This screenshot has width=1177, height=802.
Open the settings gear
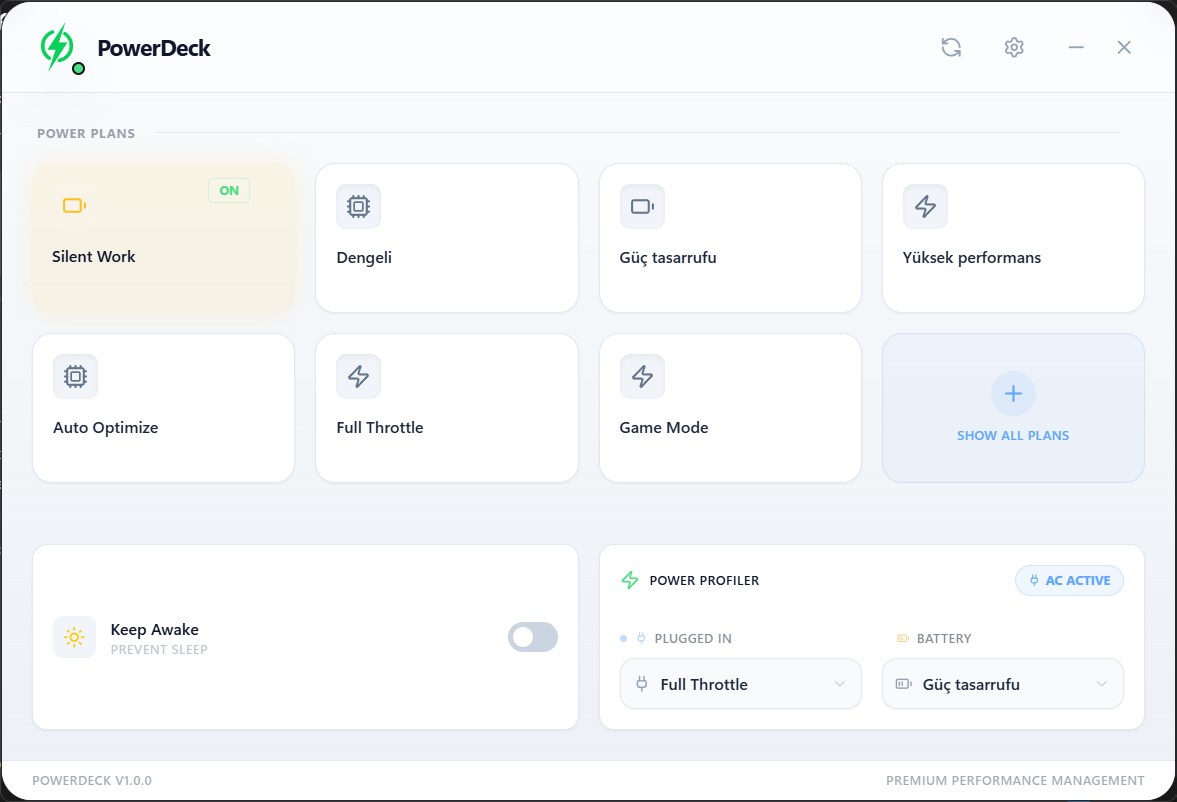click(1014, 47)
